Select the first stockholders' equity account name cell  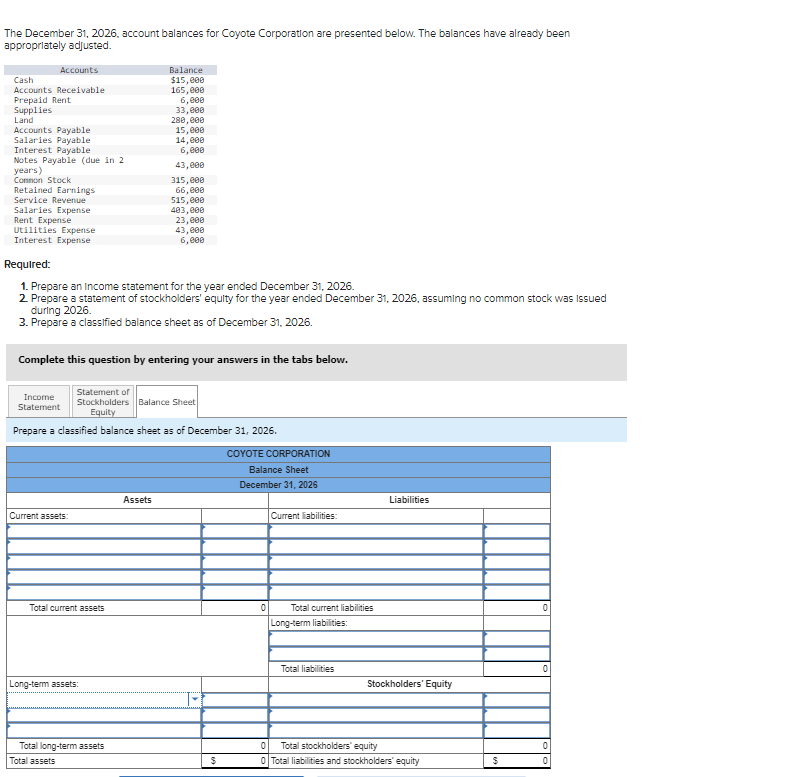(x=376, y=699)
